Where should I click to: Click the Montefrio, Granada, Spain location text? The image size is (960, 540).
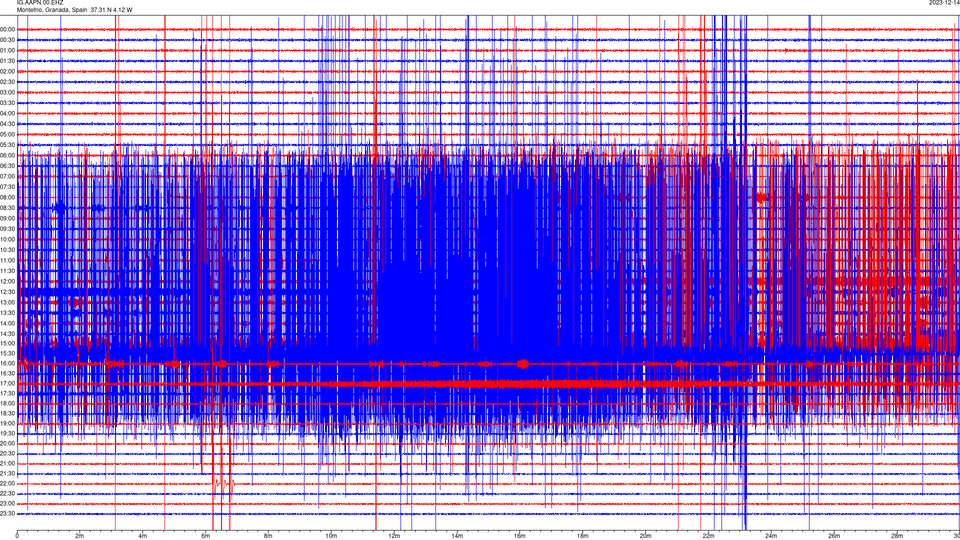tap(51, 10)
